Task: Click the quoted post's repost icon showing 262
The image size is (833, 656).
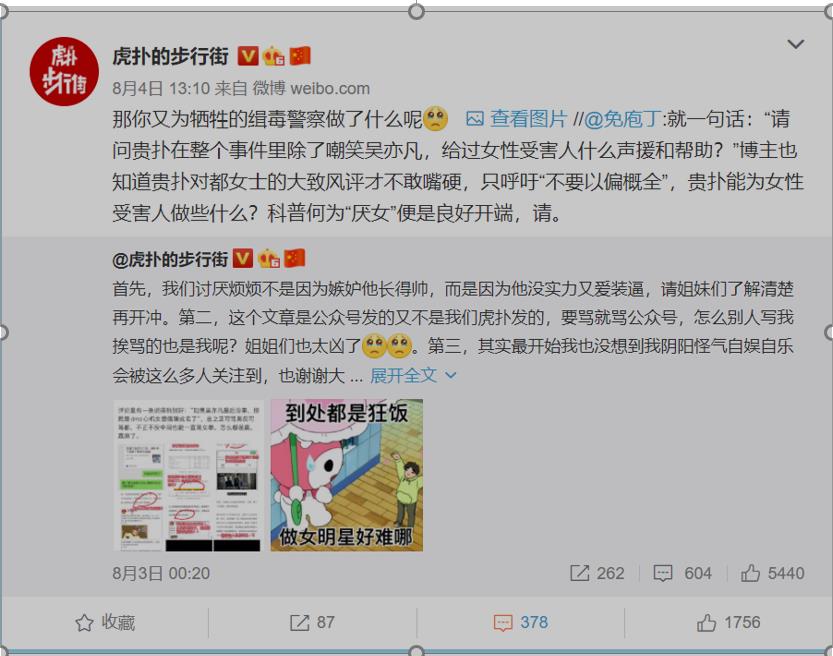Action: pos(580,573)
